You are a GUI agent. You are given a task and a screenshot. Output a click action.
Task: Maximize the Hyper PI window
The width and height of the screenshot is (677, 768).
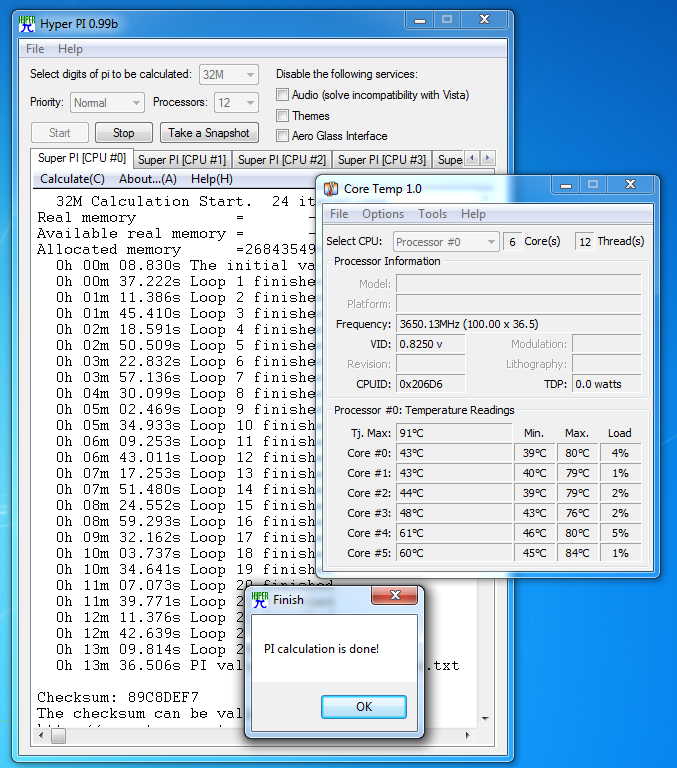tap(447, 20)
